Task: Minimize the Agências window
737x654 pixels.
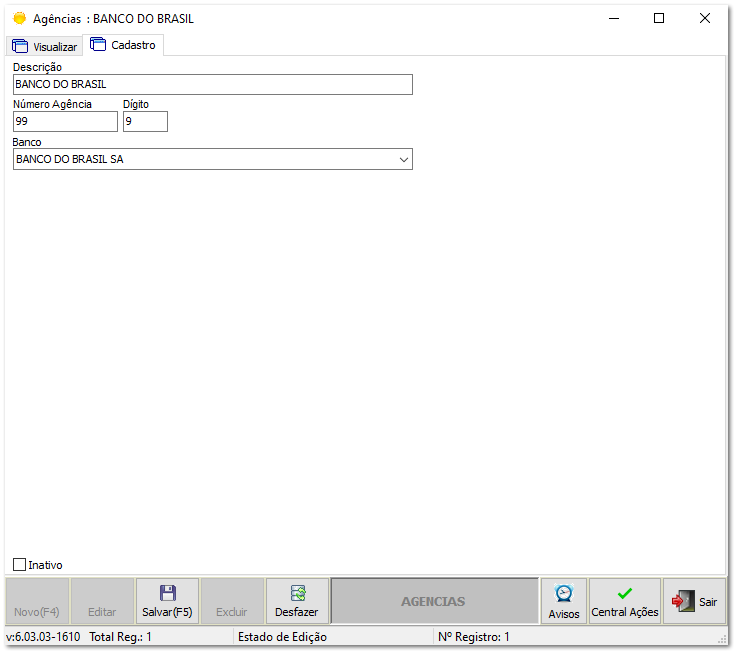Action: click(x=614, y=18)
